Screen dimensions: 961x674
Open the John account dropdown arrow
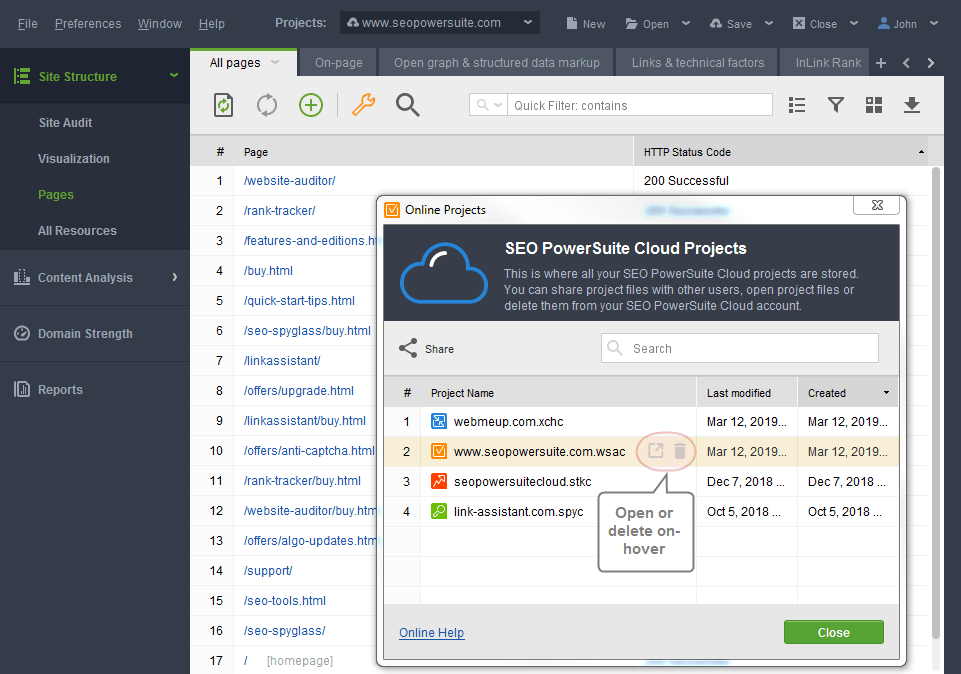[933, 23]
